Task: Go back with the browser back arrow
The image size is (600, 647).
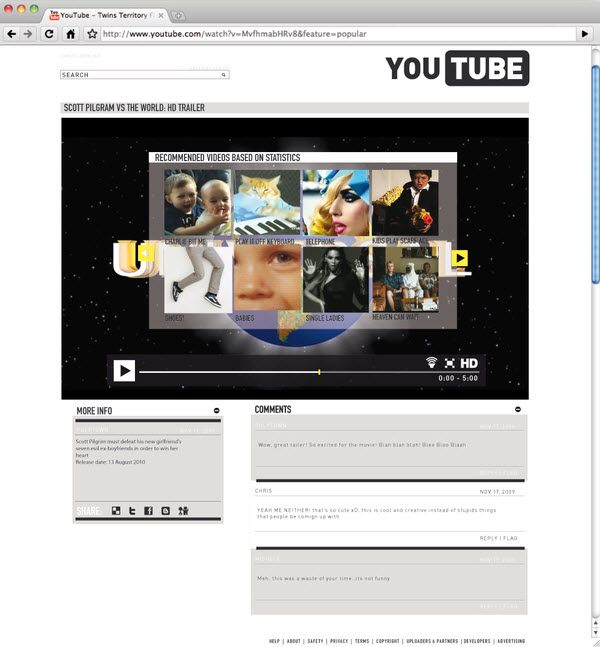Action: click(12, 34)
